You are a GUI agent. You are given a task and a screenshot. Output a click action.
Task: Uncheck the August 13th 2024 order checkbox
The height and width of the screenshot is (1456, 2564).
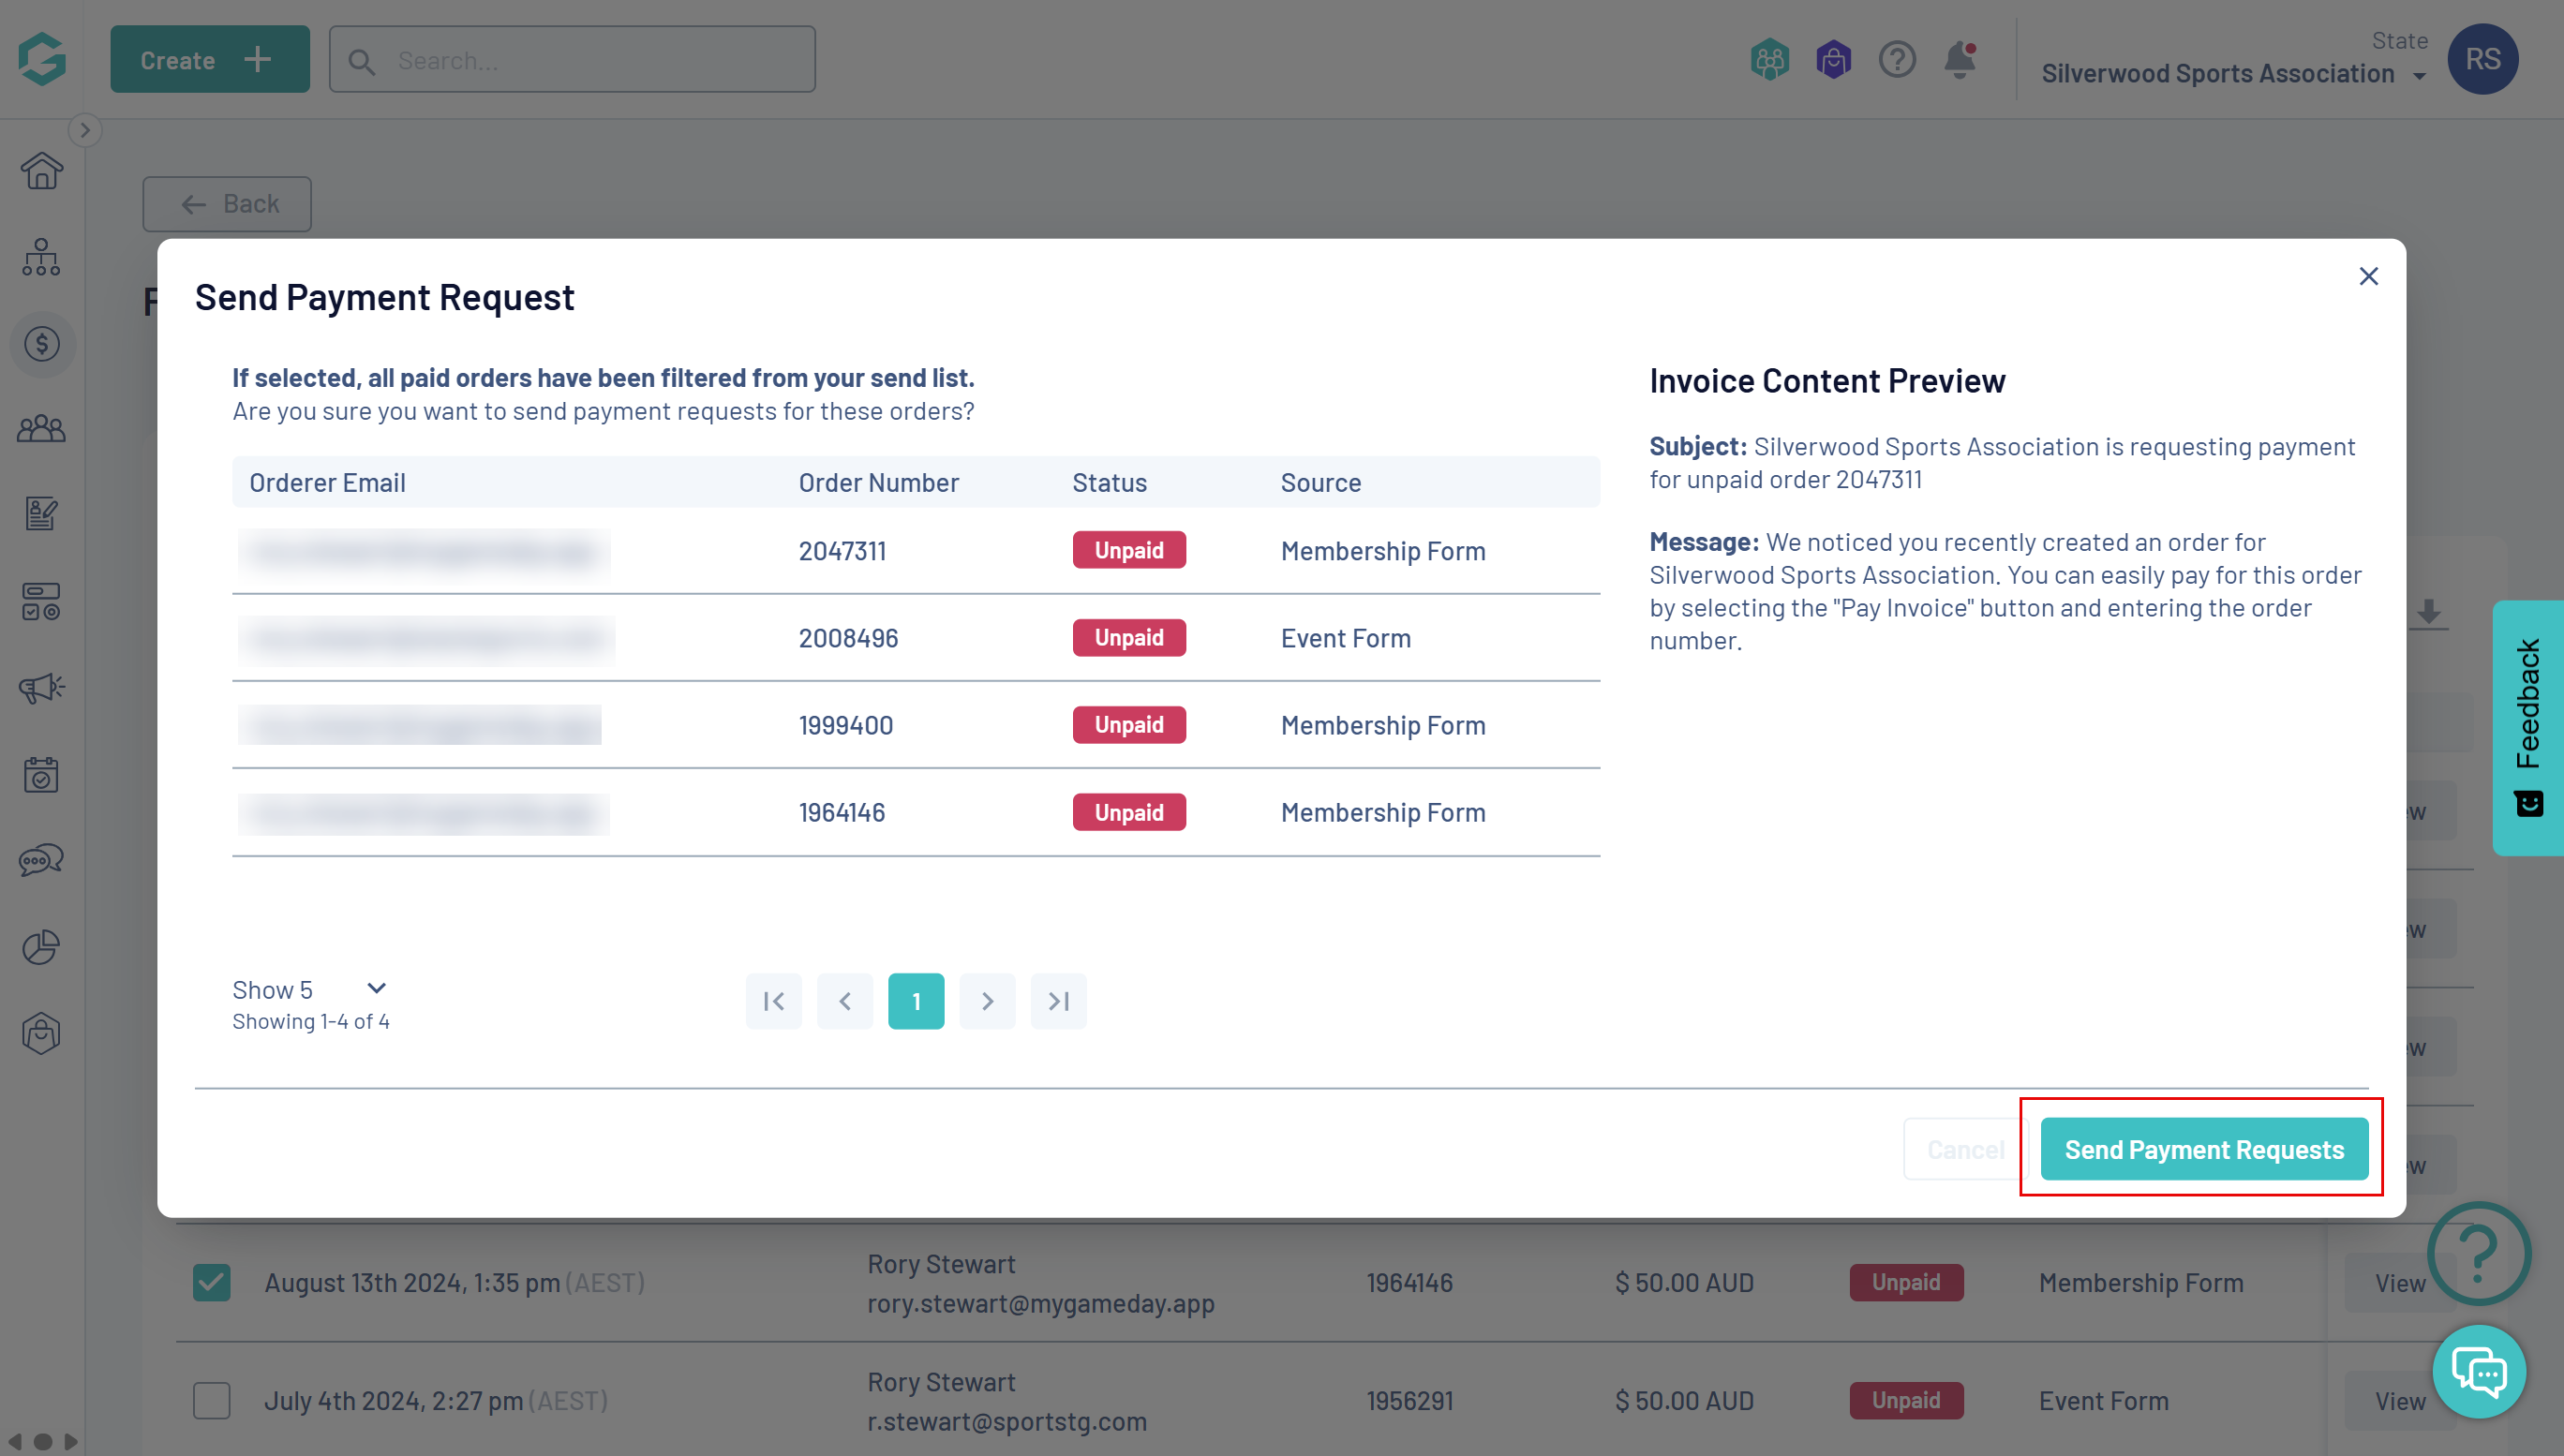click(211, 1282)
